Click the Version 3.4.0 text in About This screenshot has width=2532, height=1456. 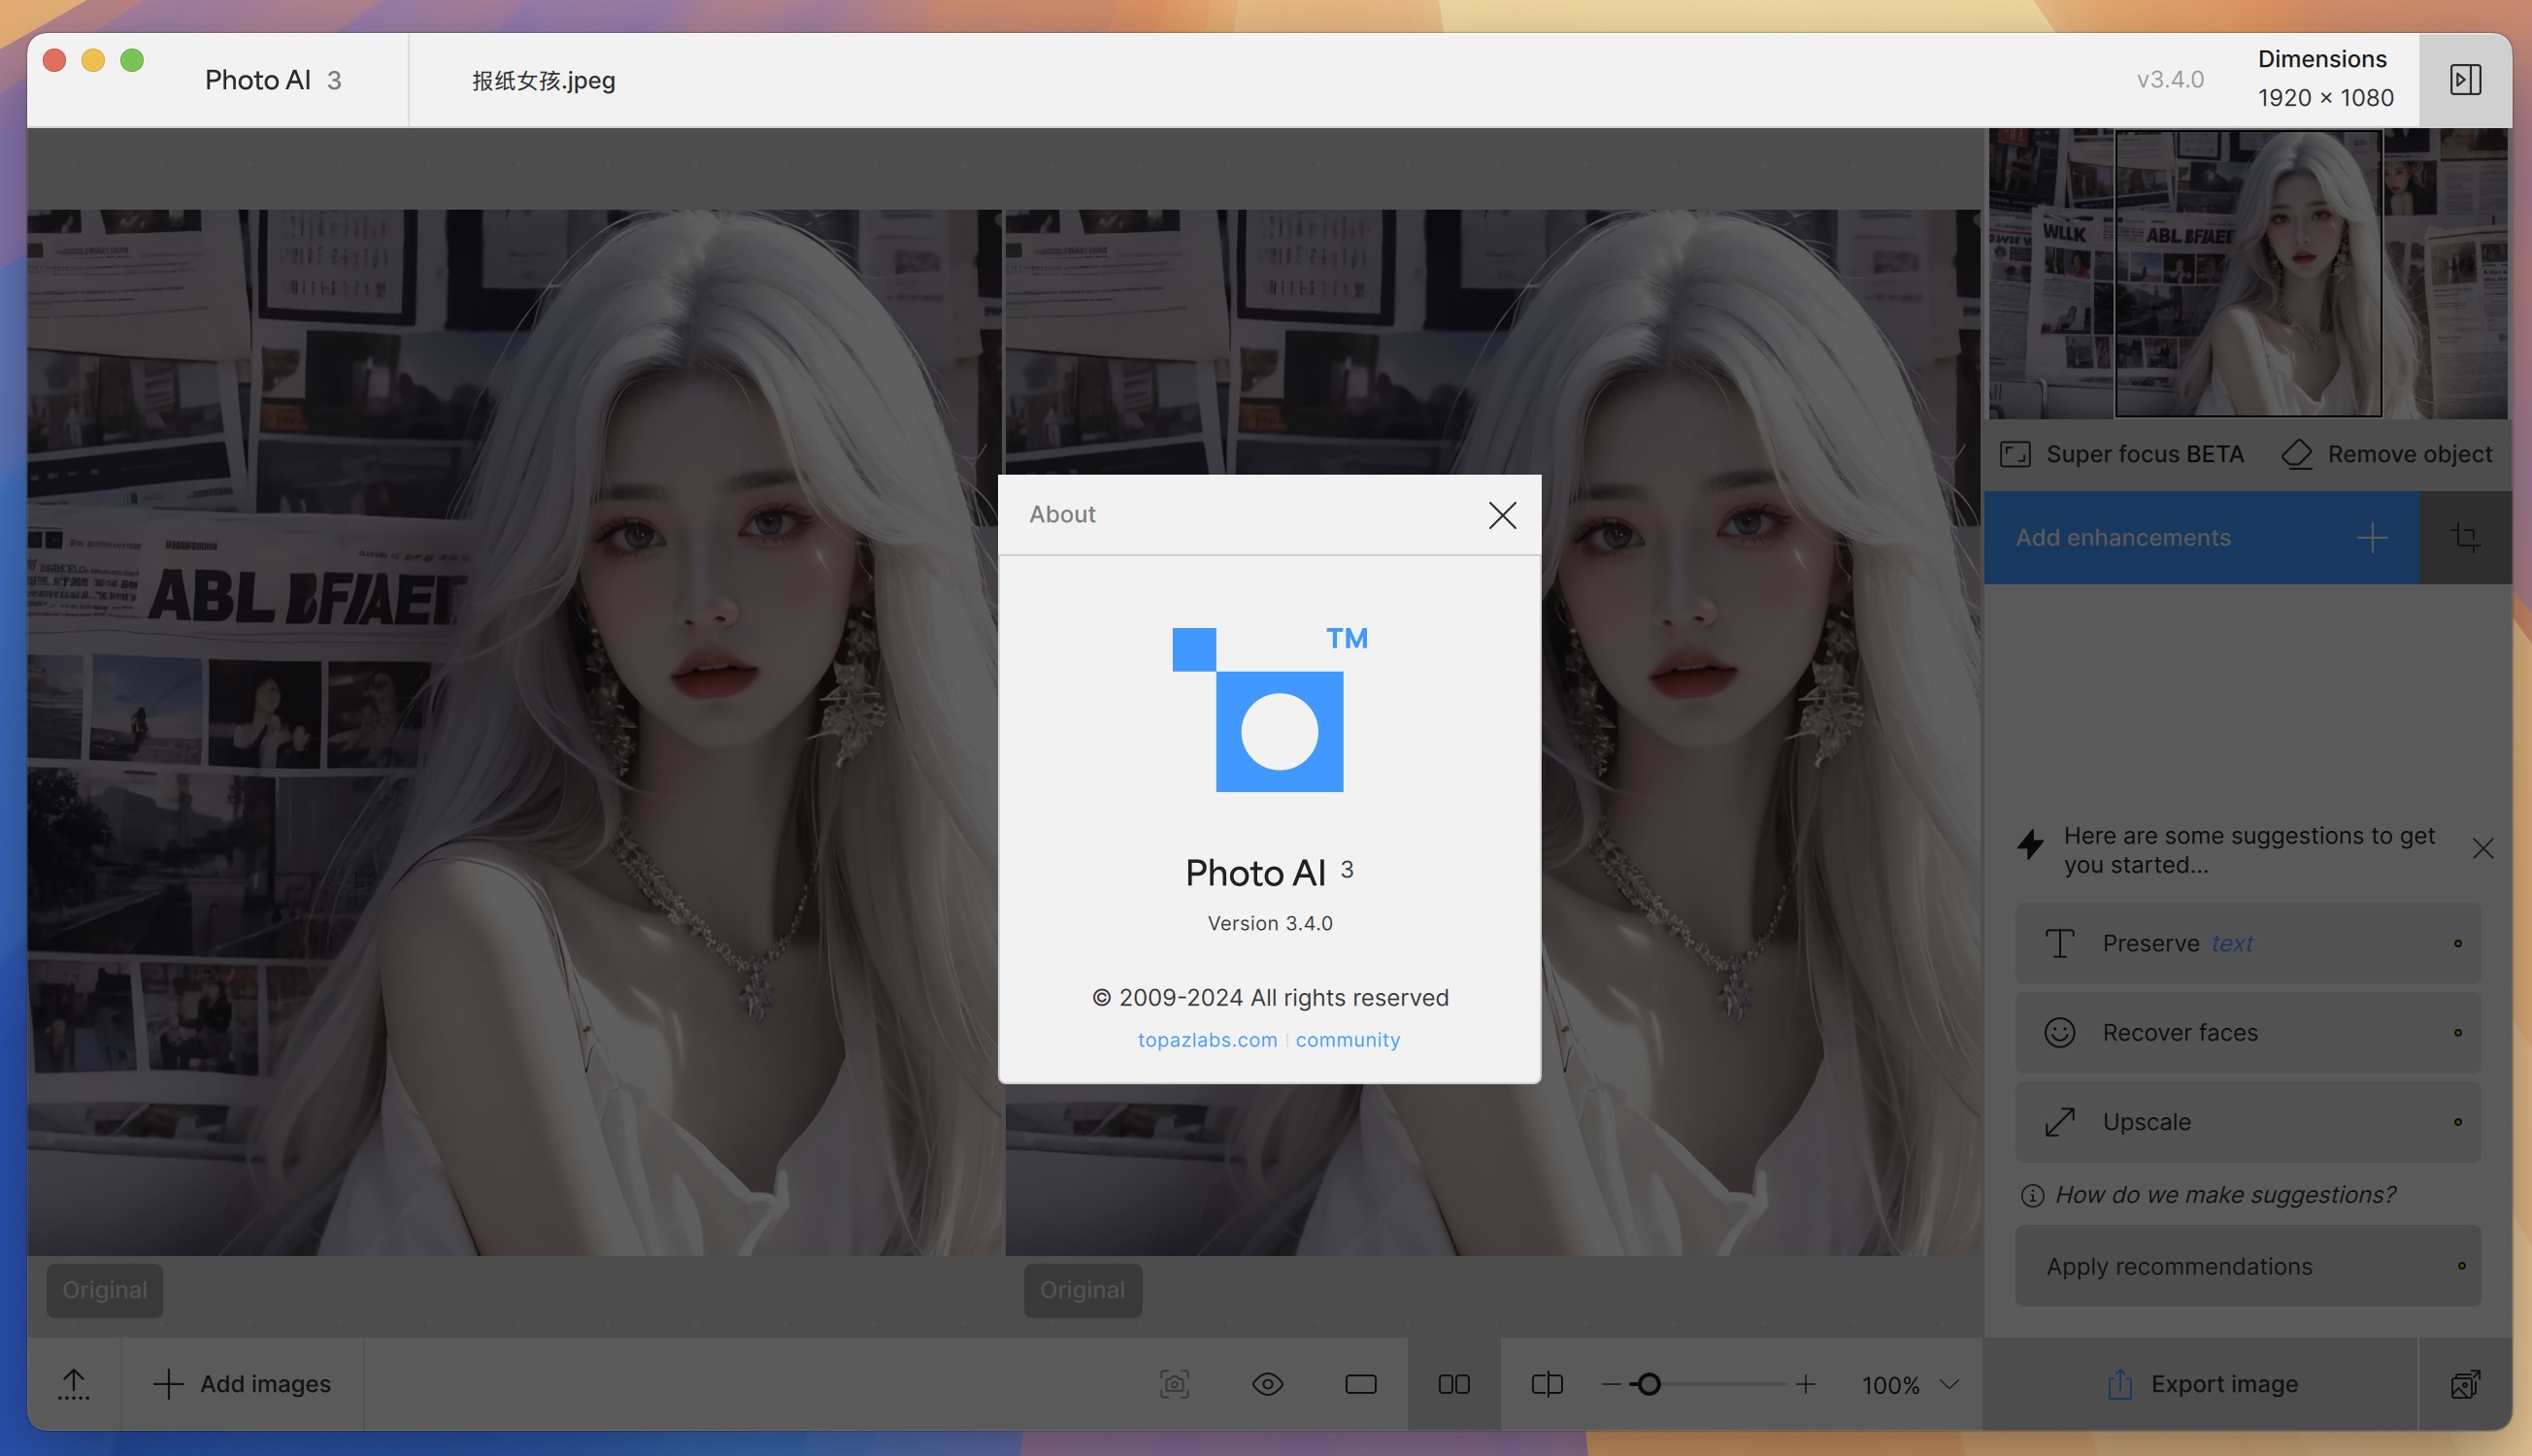pyautogui.click(x=1269, y=923)
